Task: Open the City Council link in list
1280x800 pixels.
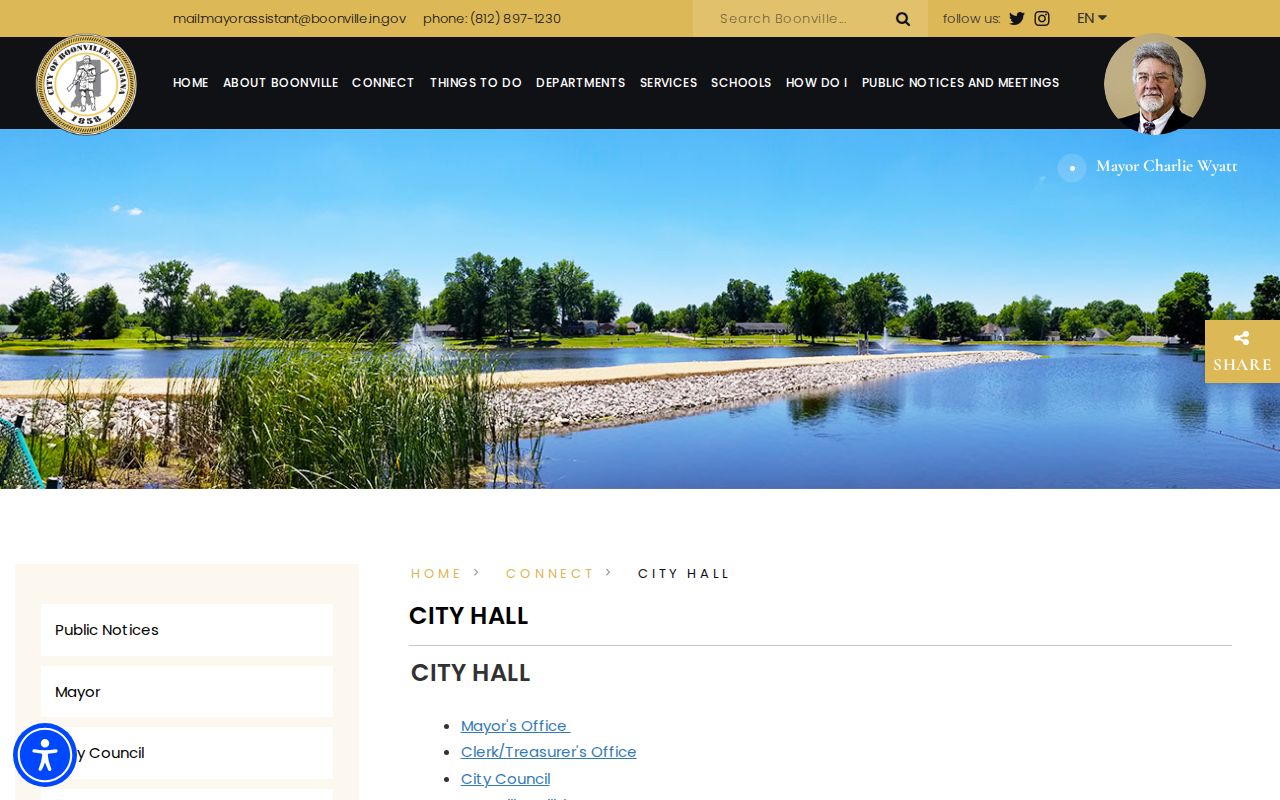Action: pyautogui.click(x=506, y=779)
